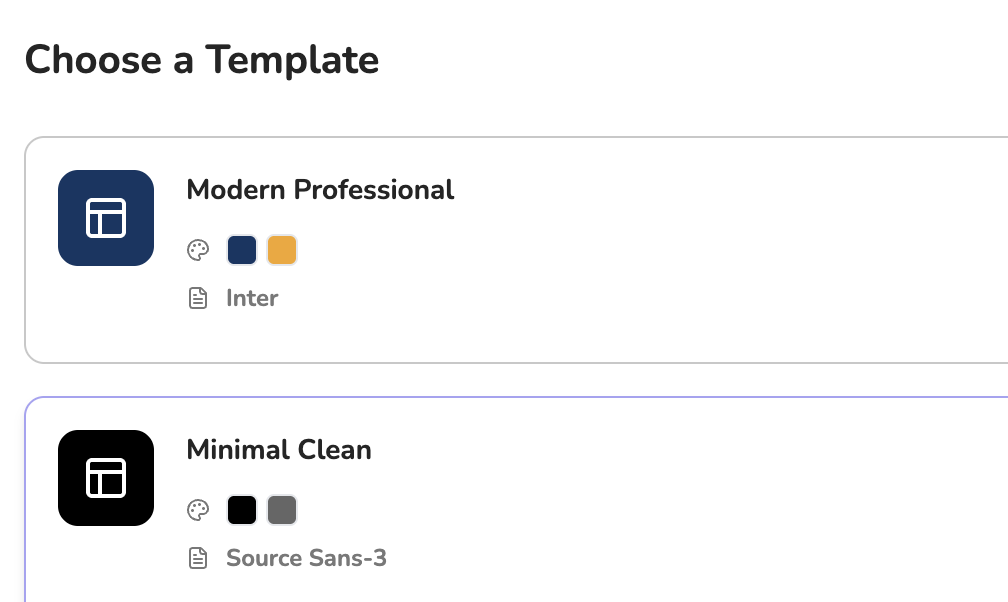Click the navy layout icon for Modern Professional
Viewport: 1008px width, 602px height.
[x=106, y=218]
